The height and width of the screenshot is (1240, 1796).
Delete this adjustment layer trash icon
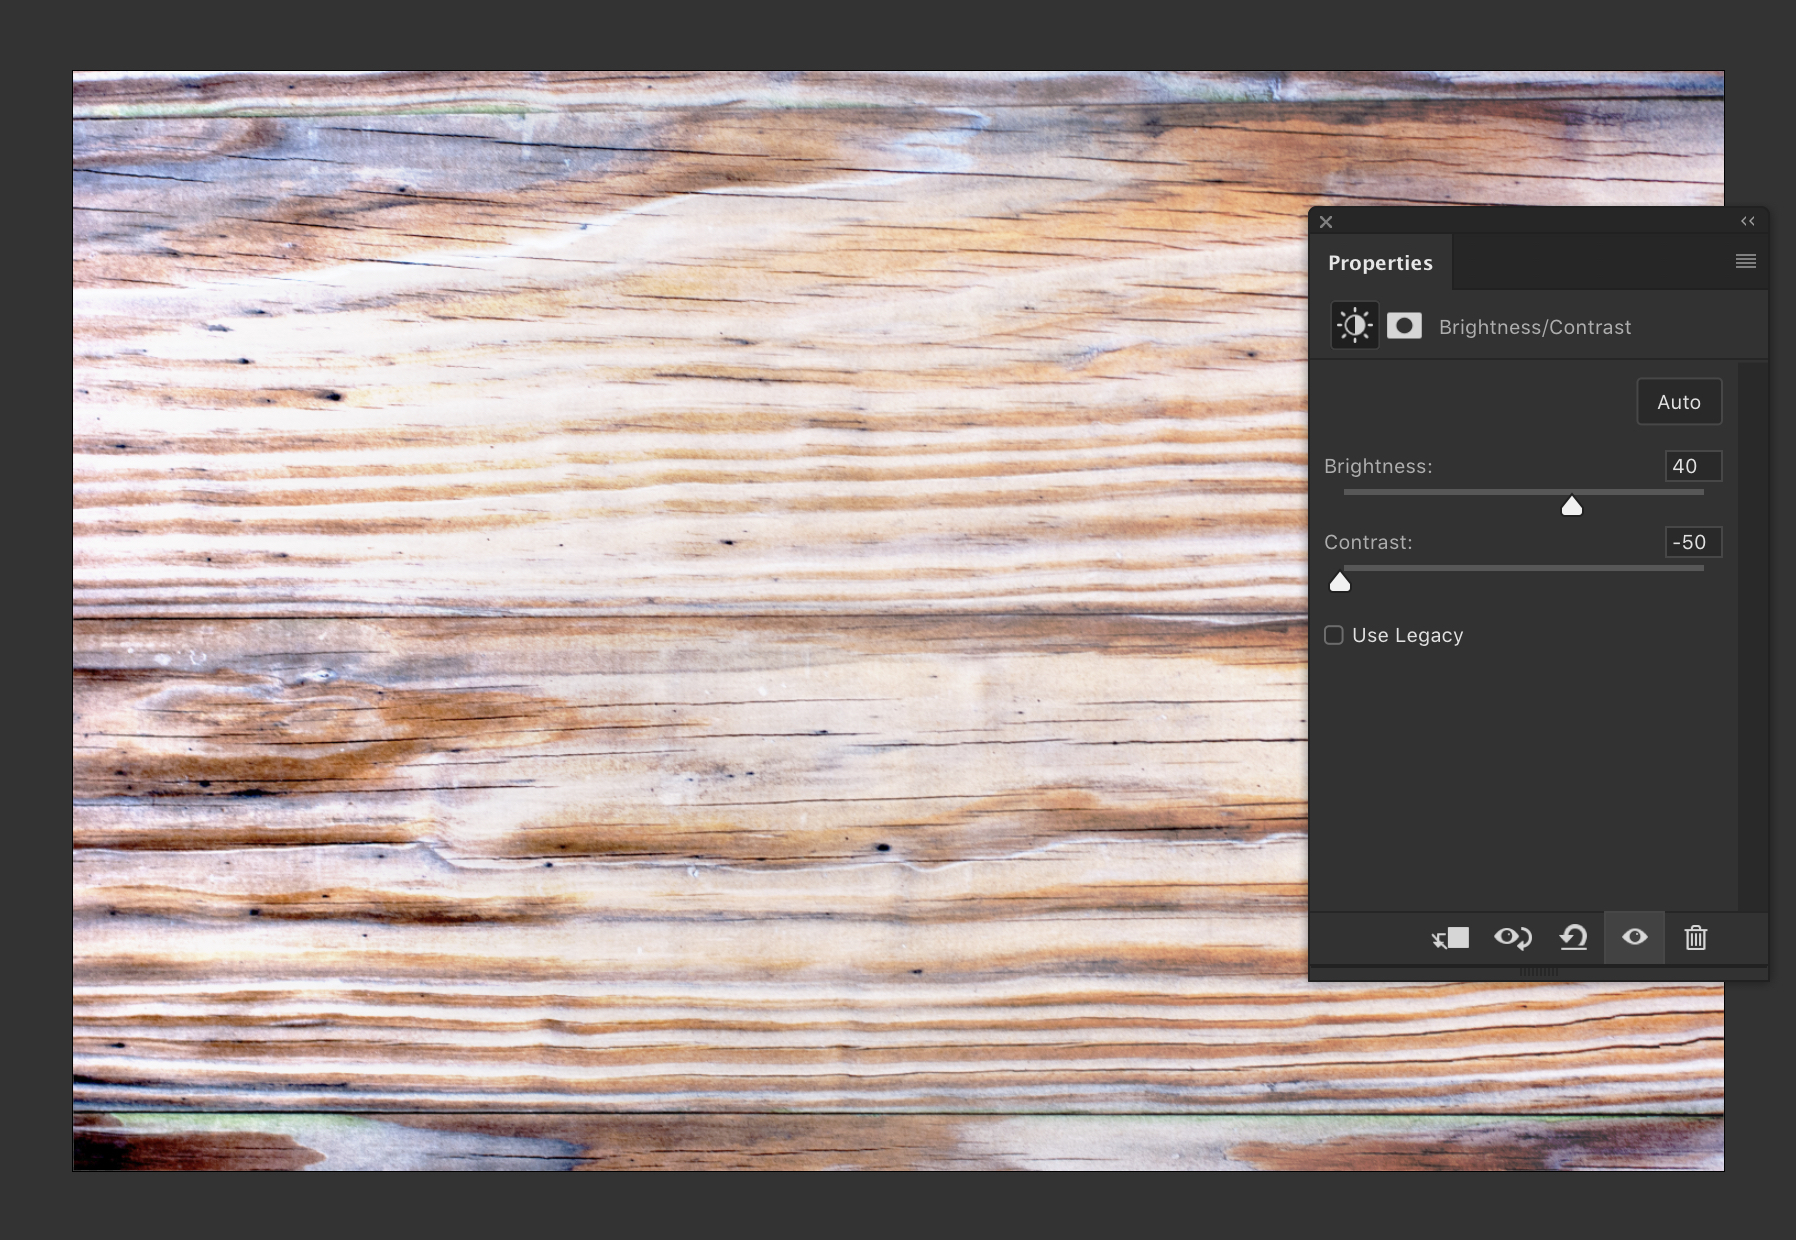1696,938
